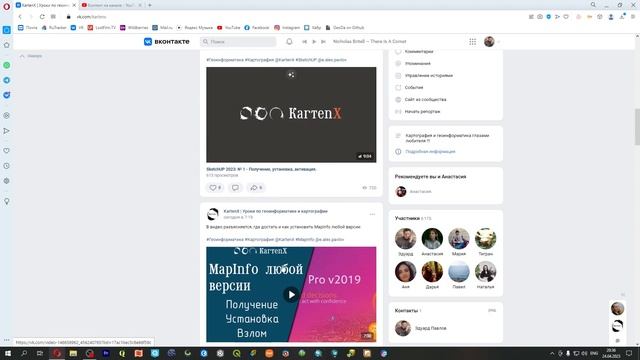
Task: Open the VK services grid icon
Action: click(x=472, y=41)
